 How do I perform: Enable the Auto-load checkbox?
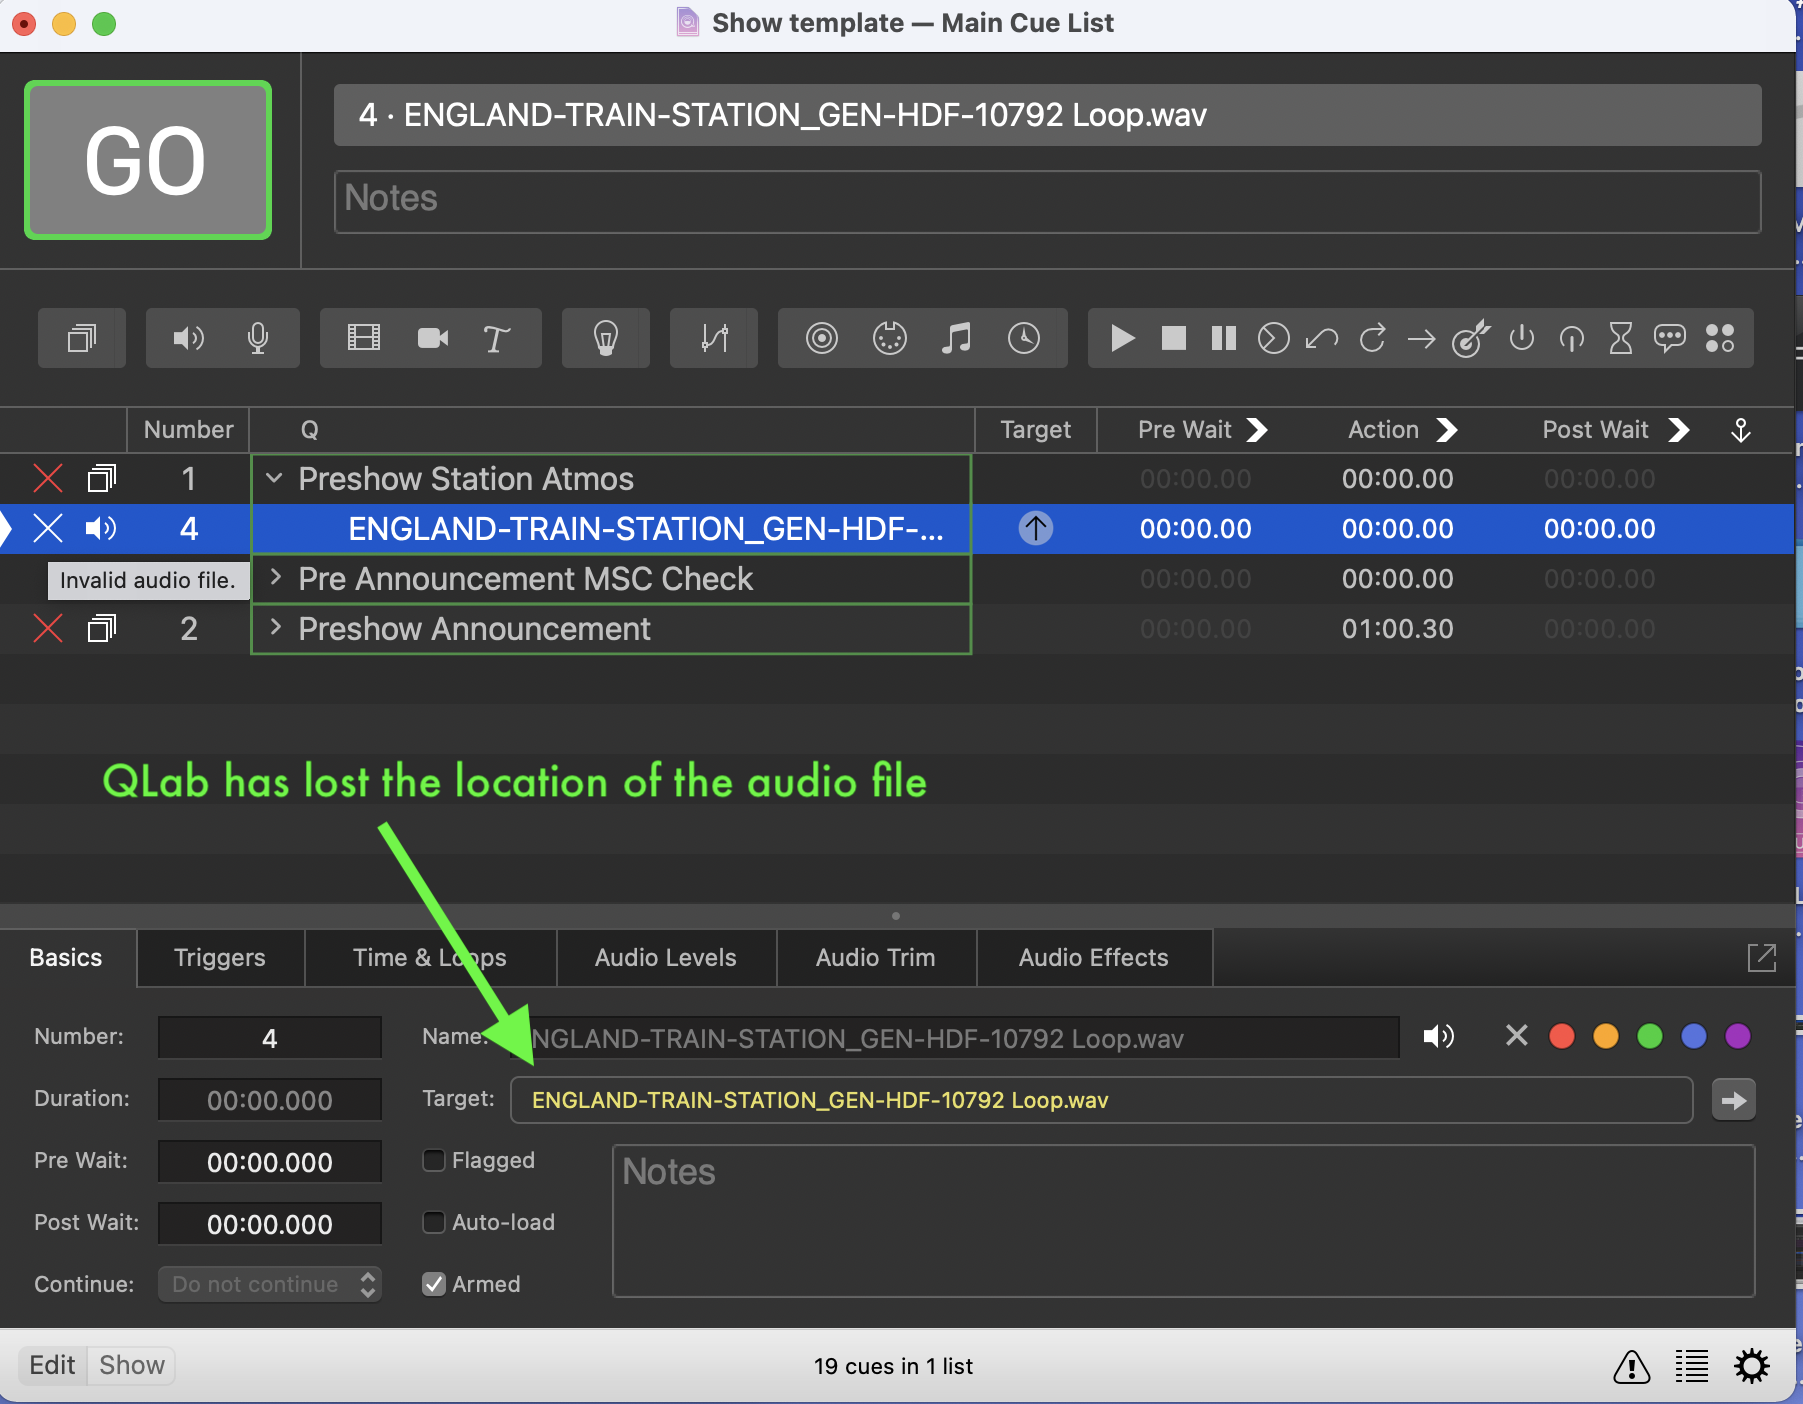434,1222
